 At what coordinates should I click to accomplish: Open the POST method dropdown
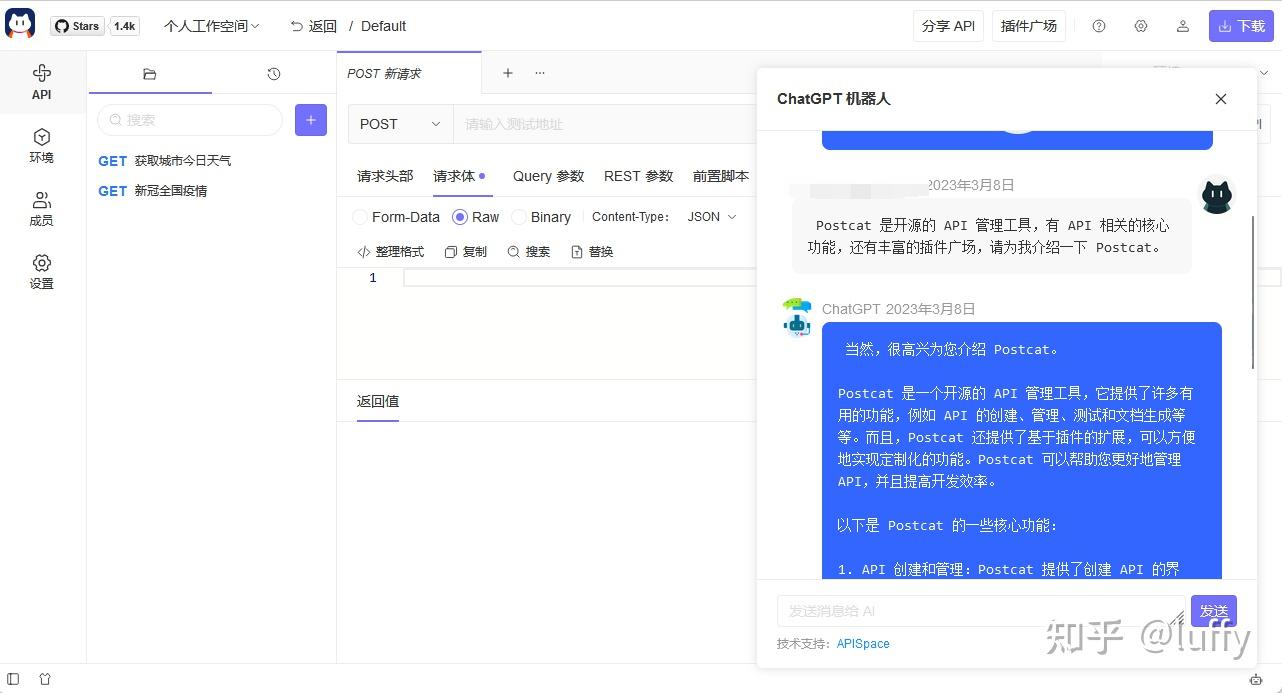pyautogui.click(x=399, y=123)
